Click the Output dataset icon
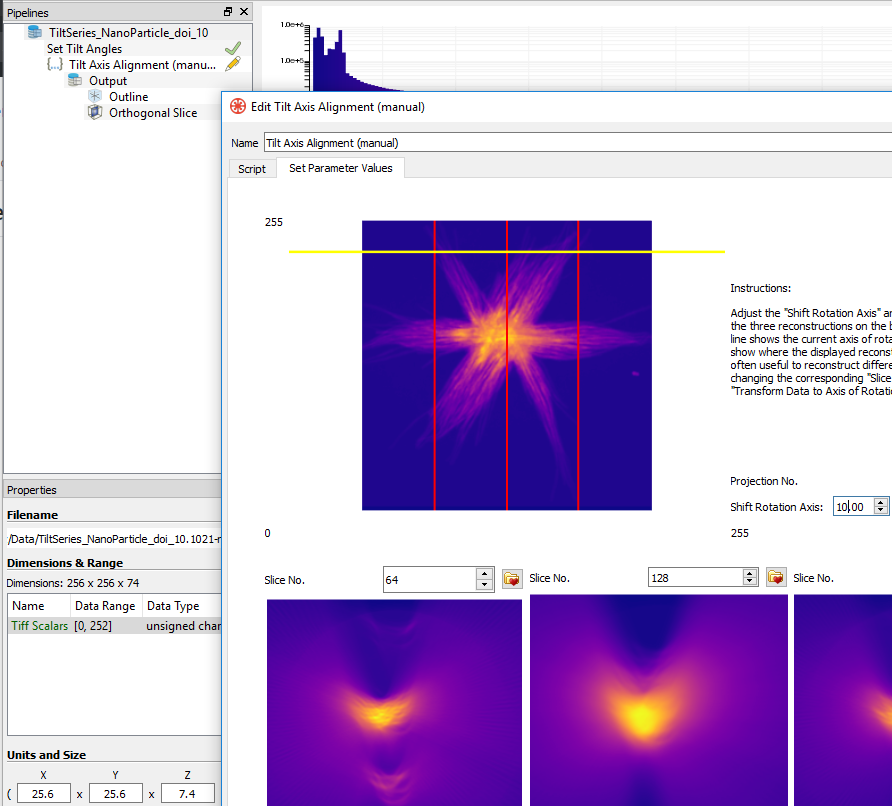The width and height of the screenshot is (892, 806). pyautogui.click(x=75, y=80)
